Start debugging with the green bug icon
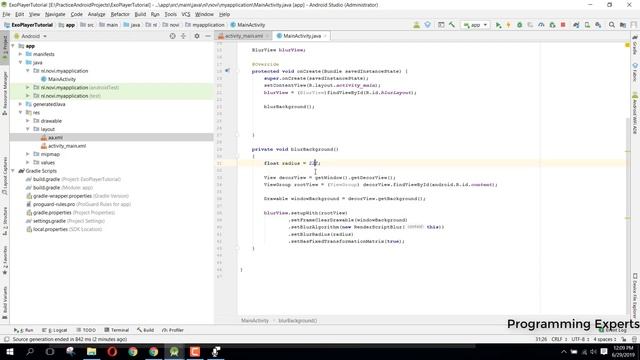The height and width of the screenshot is (360, 640). pos(520,25)
